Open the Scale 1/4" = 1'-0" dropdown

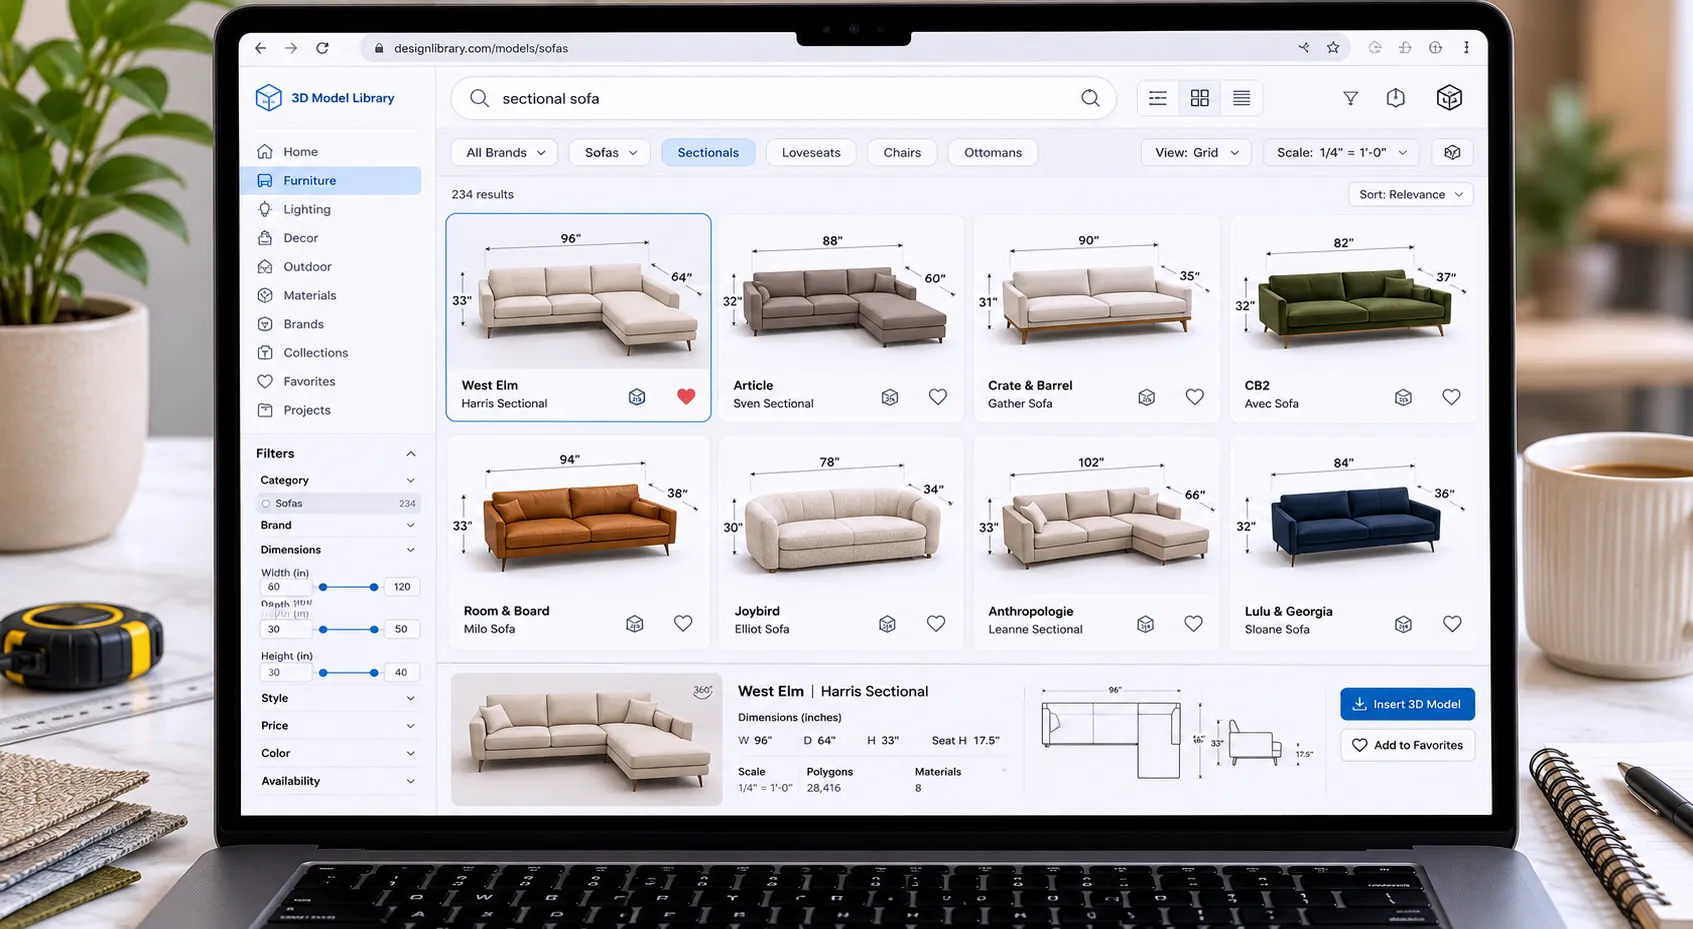1341,152
